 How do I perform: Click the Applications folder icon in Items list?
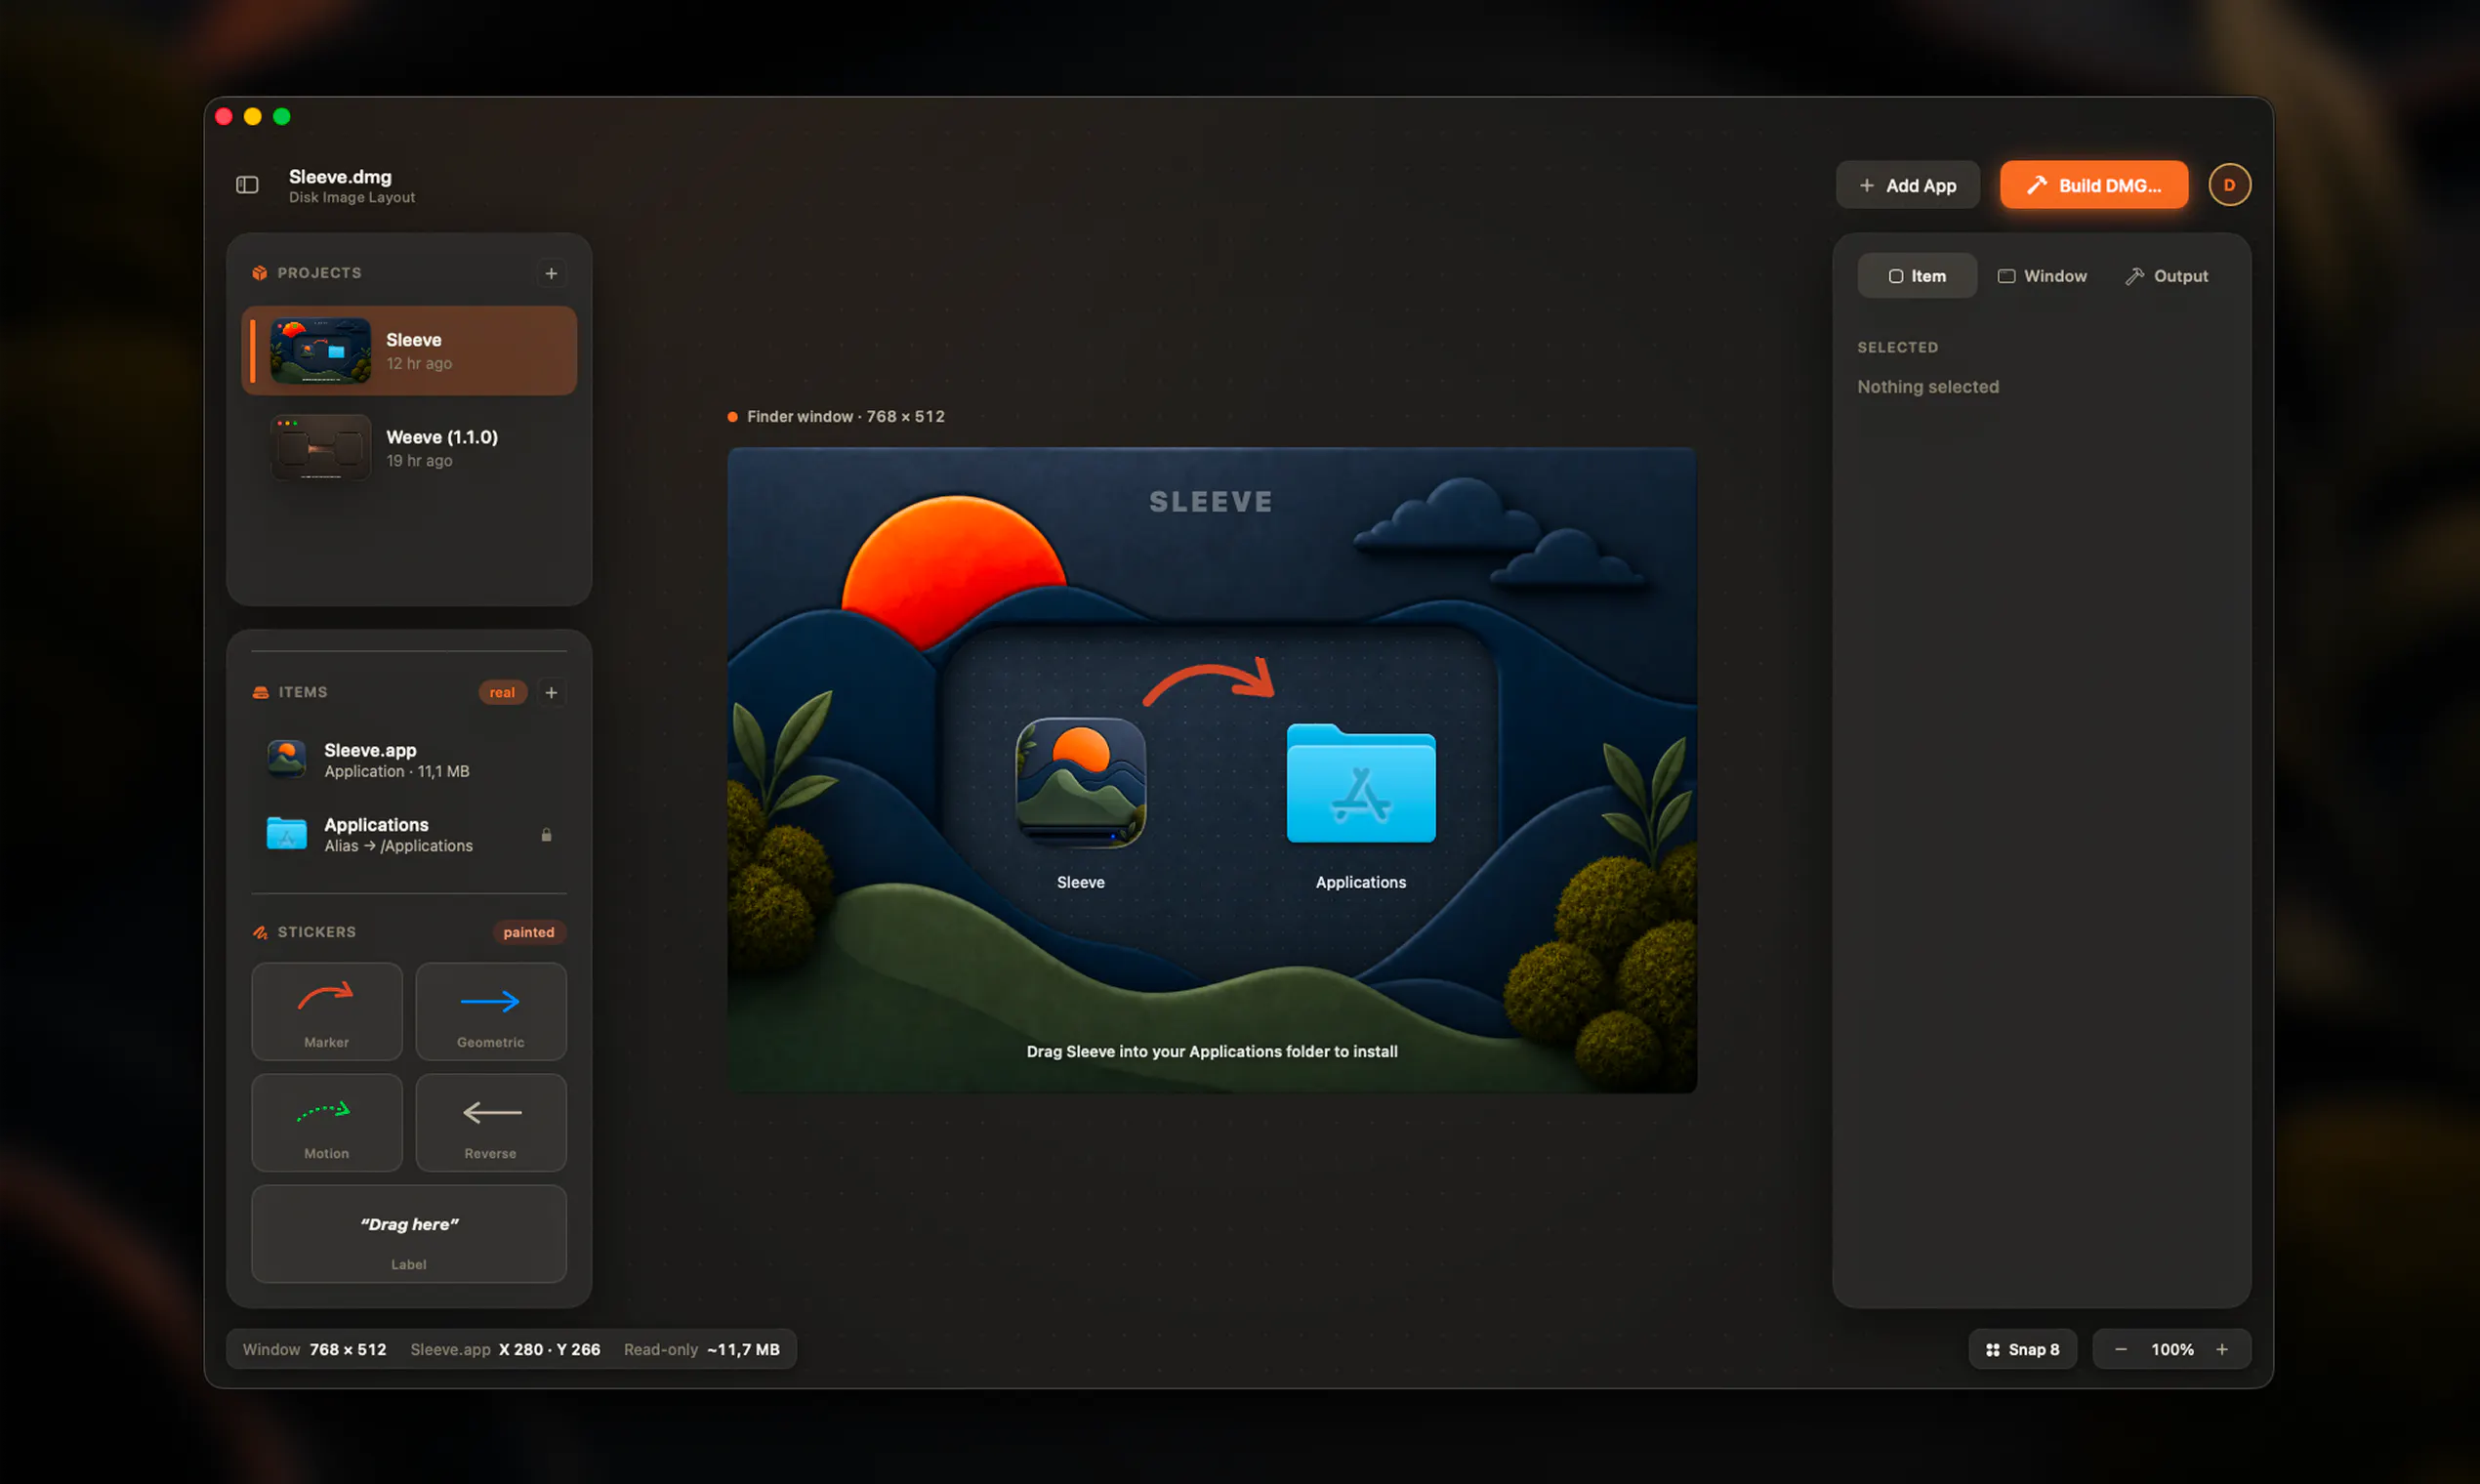[287, 834]
